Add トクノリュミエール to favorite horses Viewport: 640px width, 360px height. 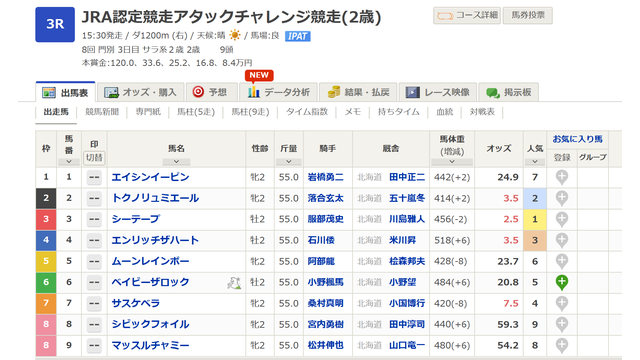(x=562, y=198)
